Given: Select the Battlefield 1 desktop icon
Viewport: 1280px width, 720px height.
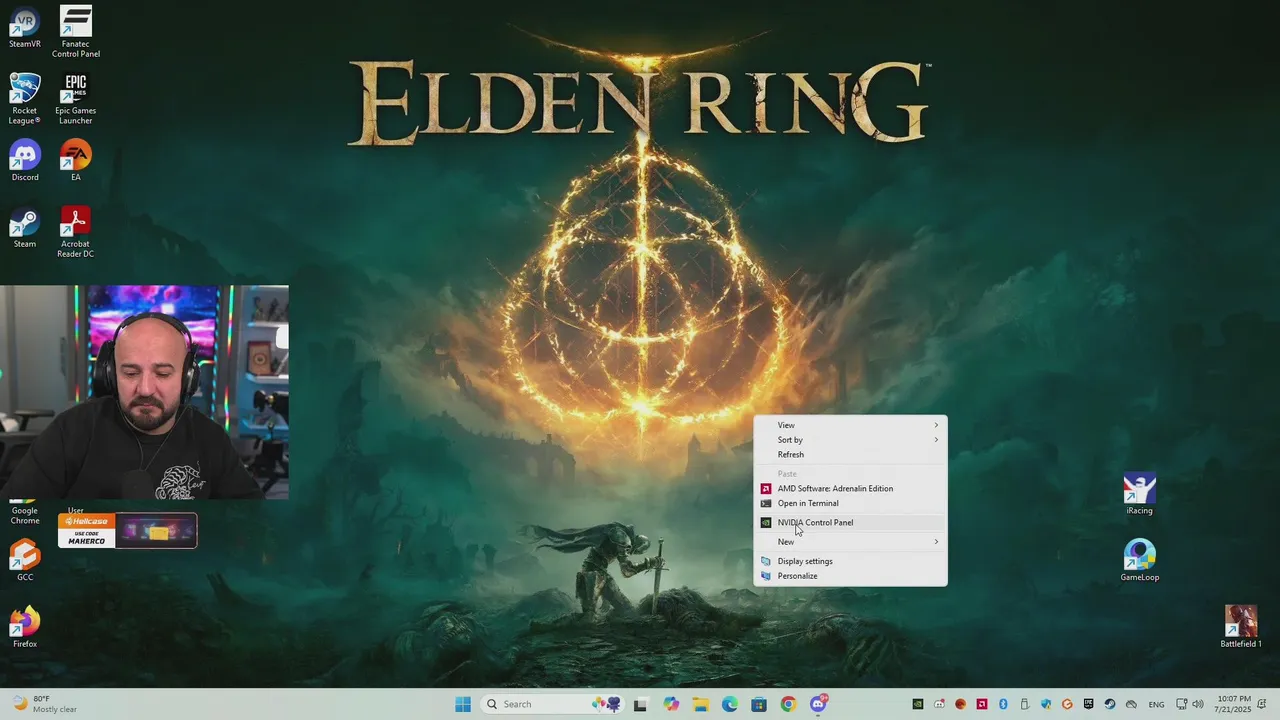Looking at the screenshot, I should coord(1241,627).
